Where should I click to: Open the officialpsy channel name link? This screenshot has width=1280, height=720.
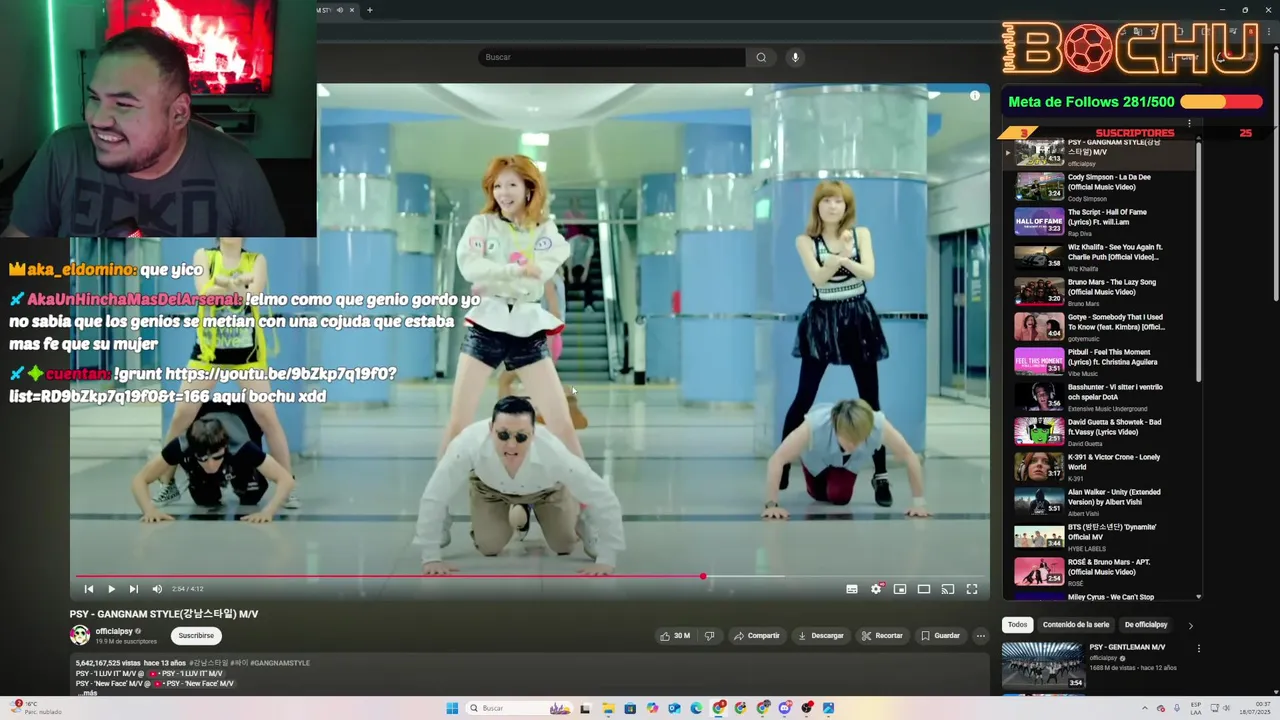pos(114,631)
